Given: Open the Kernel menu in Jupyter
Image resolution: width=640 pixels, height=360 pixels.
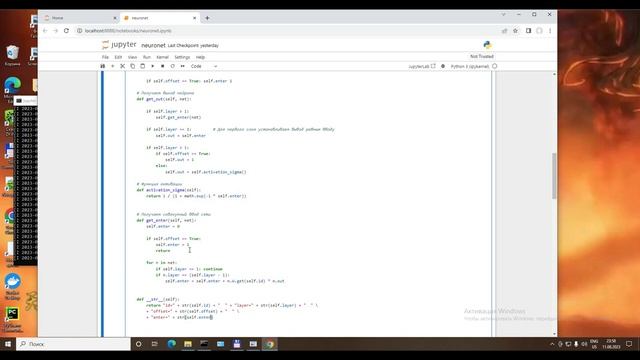Looking at the screenshot, I should (x=162, y=57).
